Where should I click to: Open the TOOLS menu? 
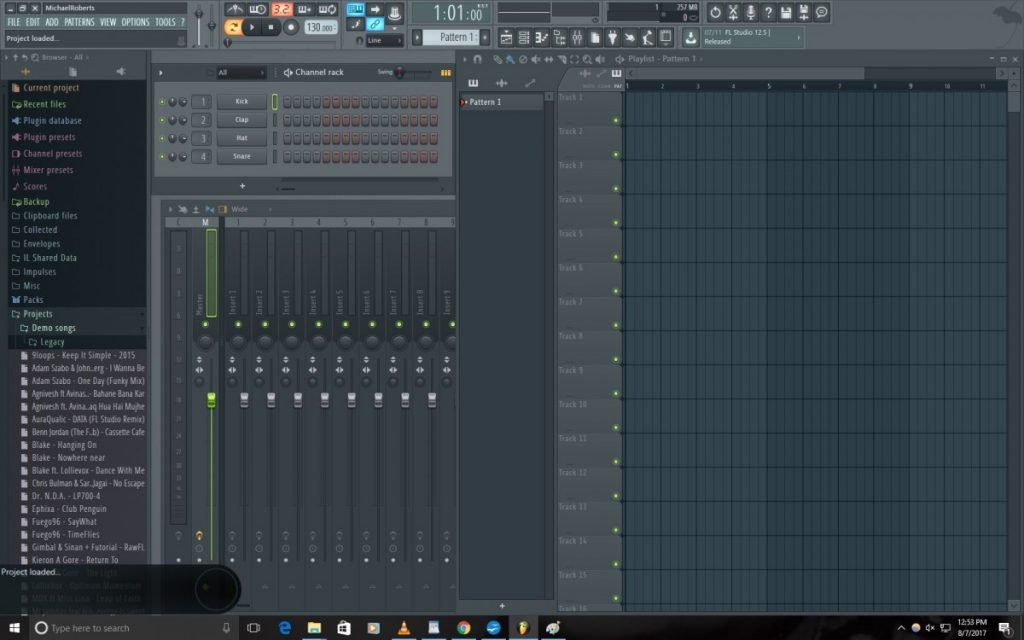[163, 21]
